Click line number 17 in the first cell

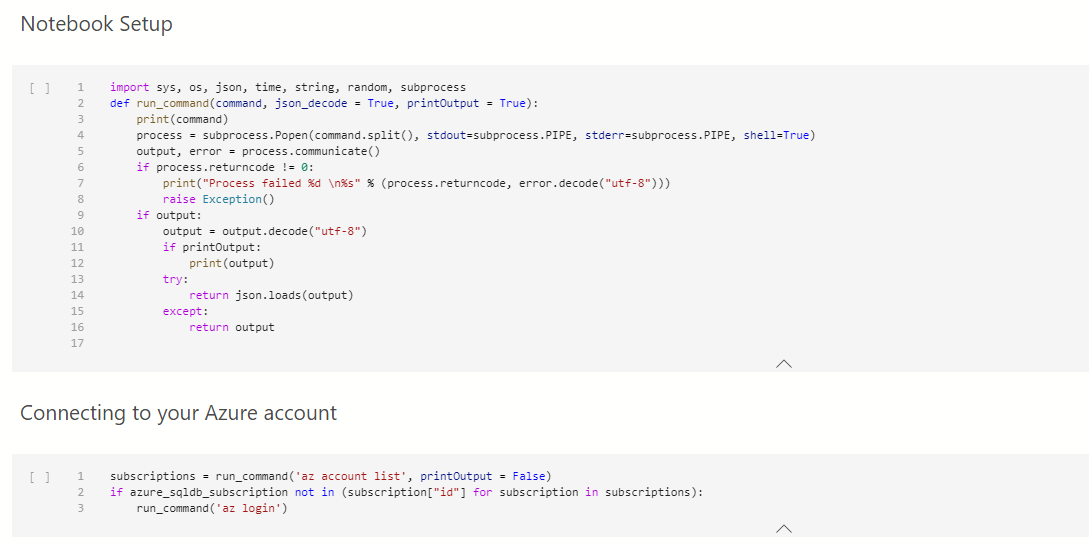(x=78, y=343)
